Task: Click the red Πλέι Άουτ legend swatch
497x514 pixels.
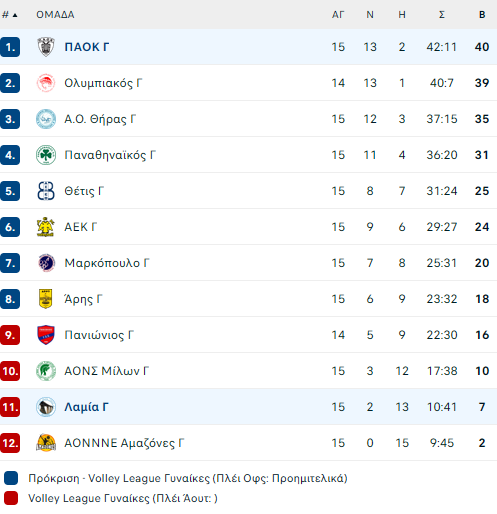Action: click(11, 498)
